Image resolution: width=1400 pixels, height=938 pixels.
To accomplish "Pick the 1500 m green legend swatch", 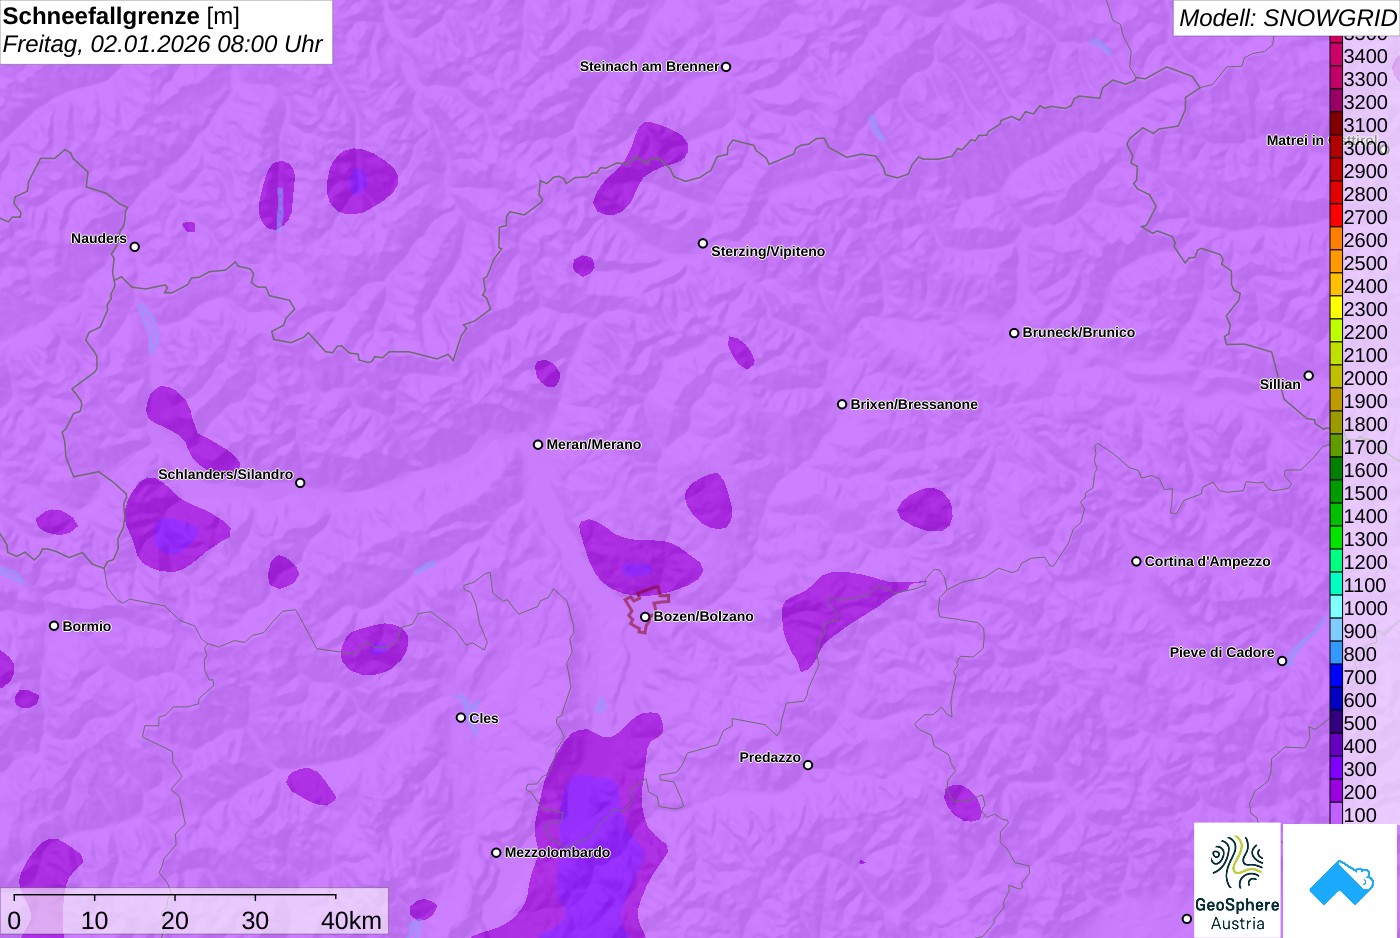I will pos(1335,493).
